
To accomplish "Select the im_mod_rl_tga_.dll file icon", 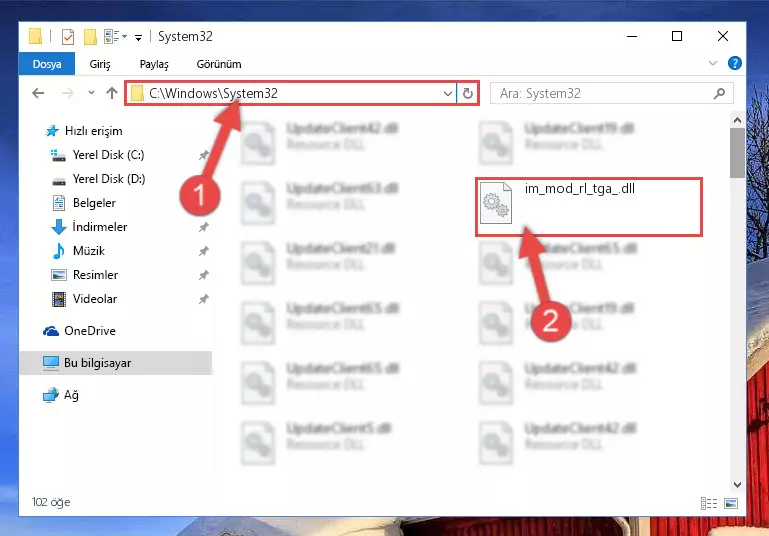I will pos(495,203).
